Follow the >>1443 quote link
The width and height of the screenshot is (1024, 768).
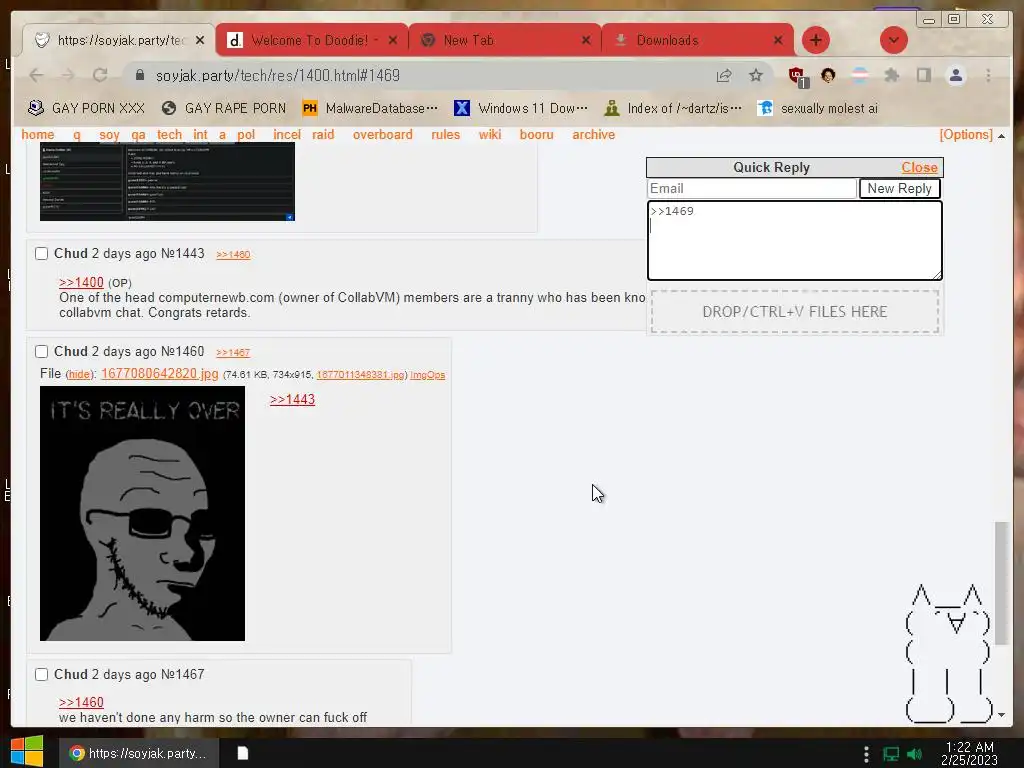point(292,400)
